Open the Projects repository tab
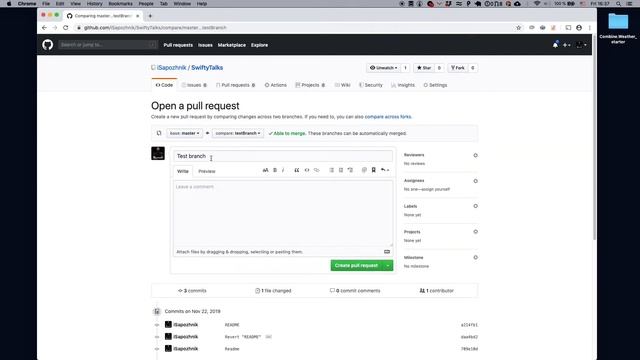Screen dimensions: 640x360 pyautogui.click(x=310, y=85)
